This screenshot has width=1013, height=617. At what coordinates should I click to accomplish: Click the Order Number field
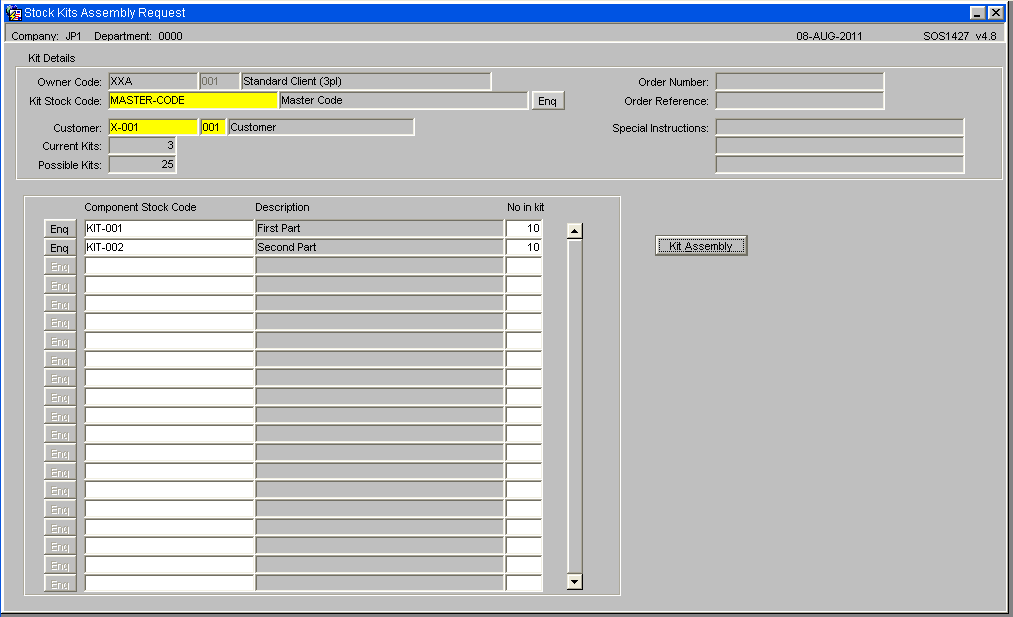pyautogui.click(x=800, y=81)
